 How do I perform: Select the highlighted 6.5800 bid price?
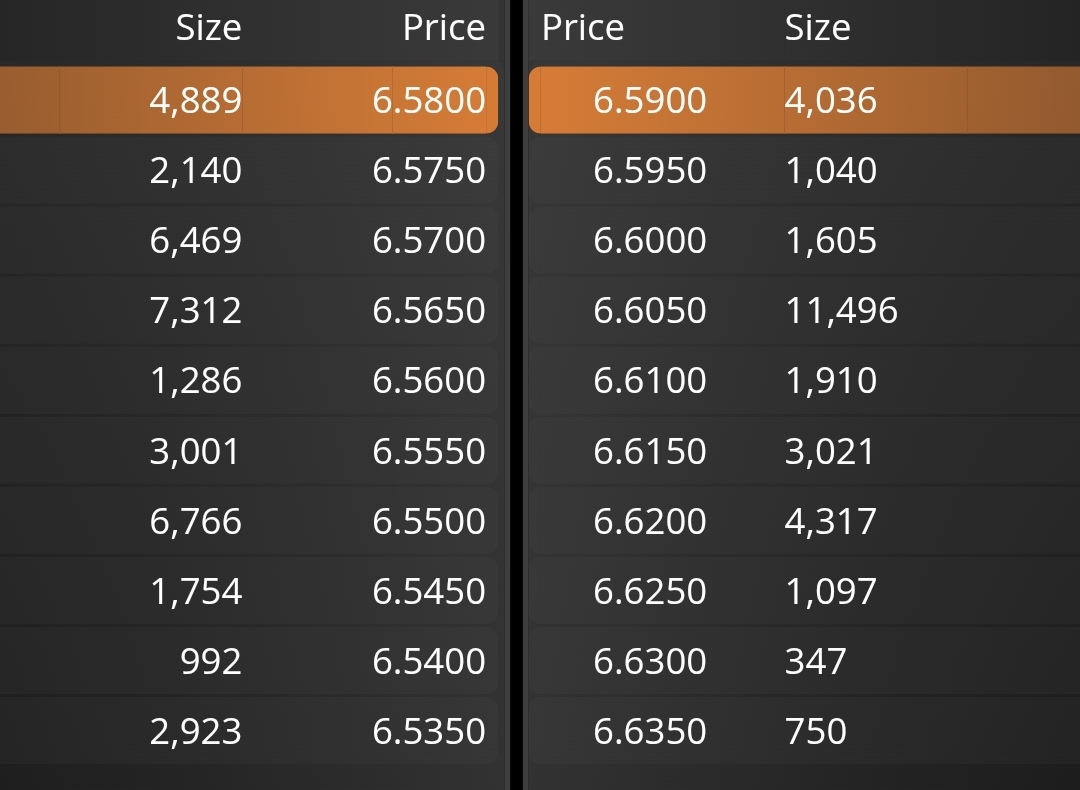click(428, 101)
